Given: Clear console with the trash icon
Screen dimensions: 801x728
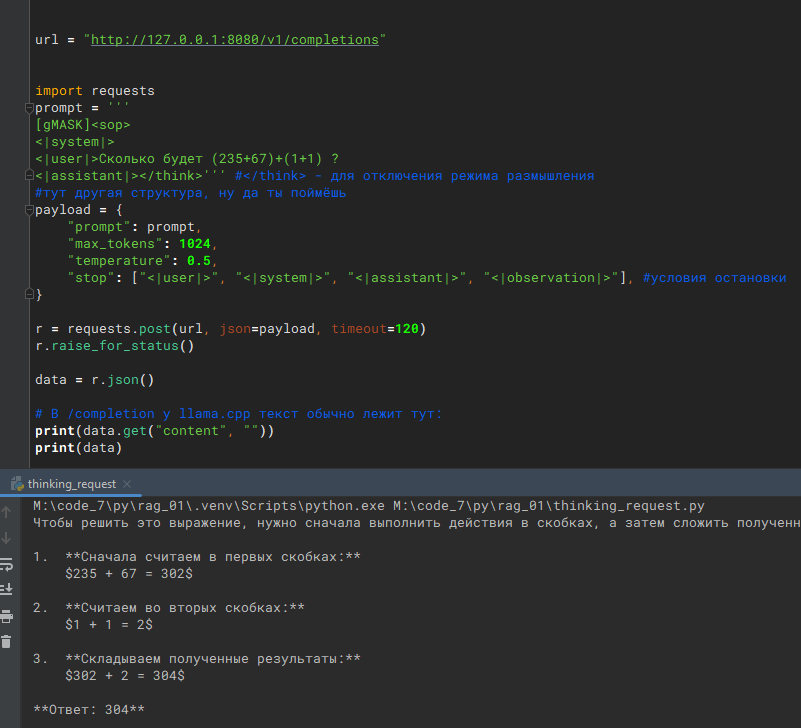Looking at the screenshot, I should coord(6,641).
